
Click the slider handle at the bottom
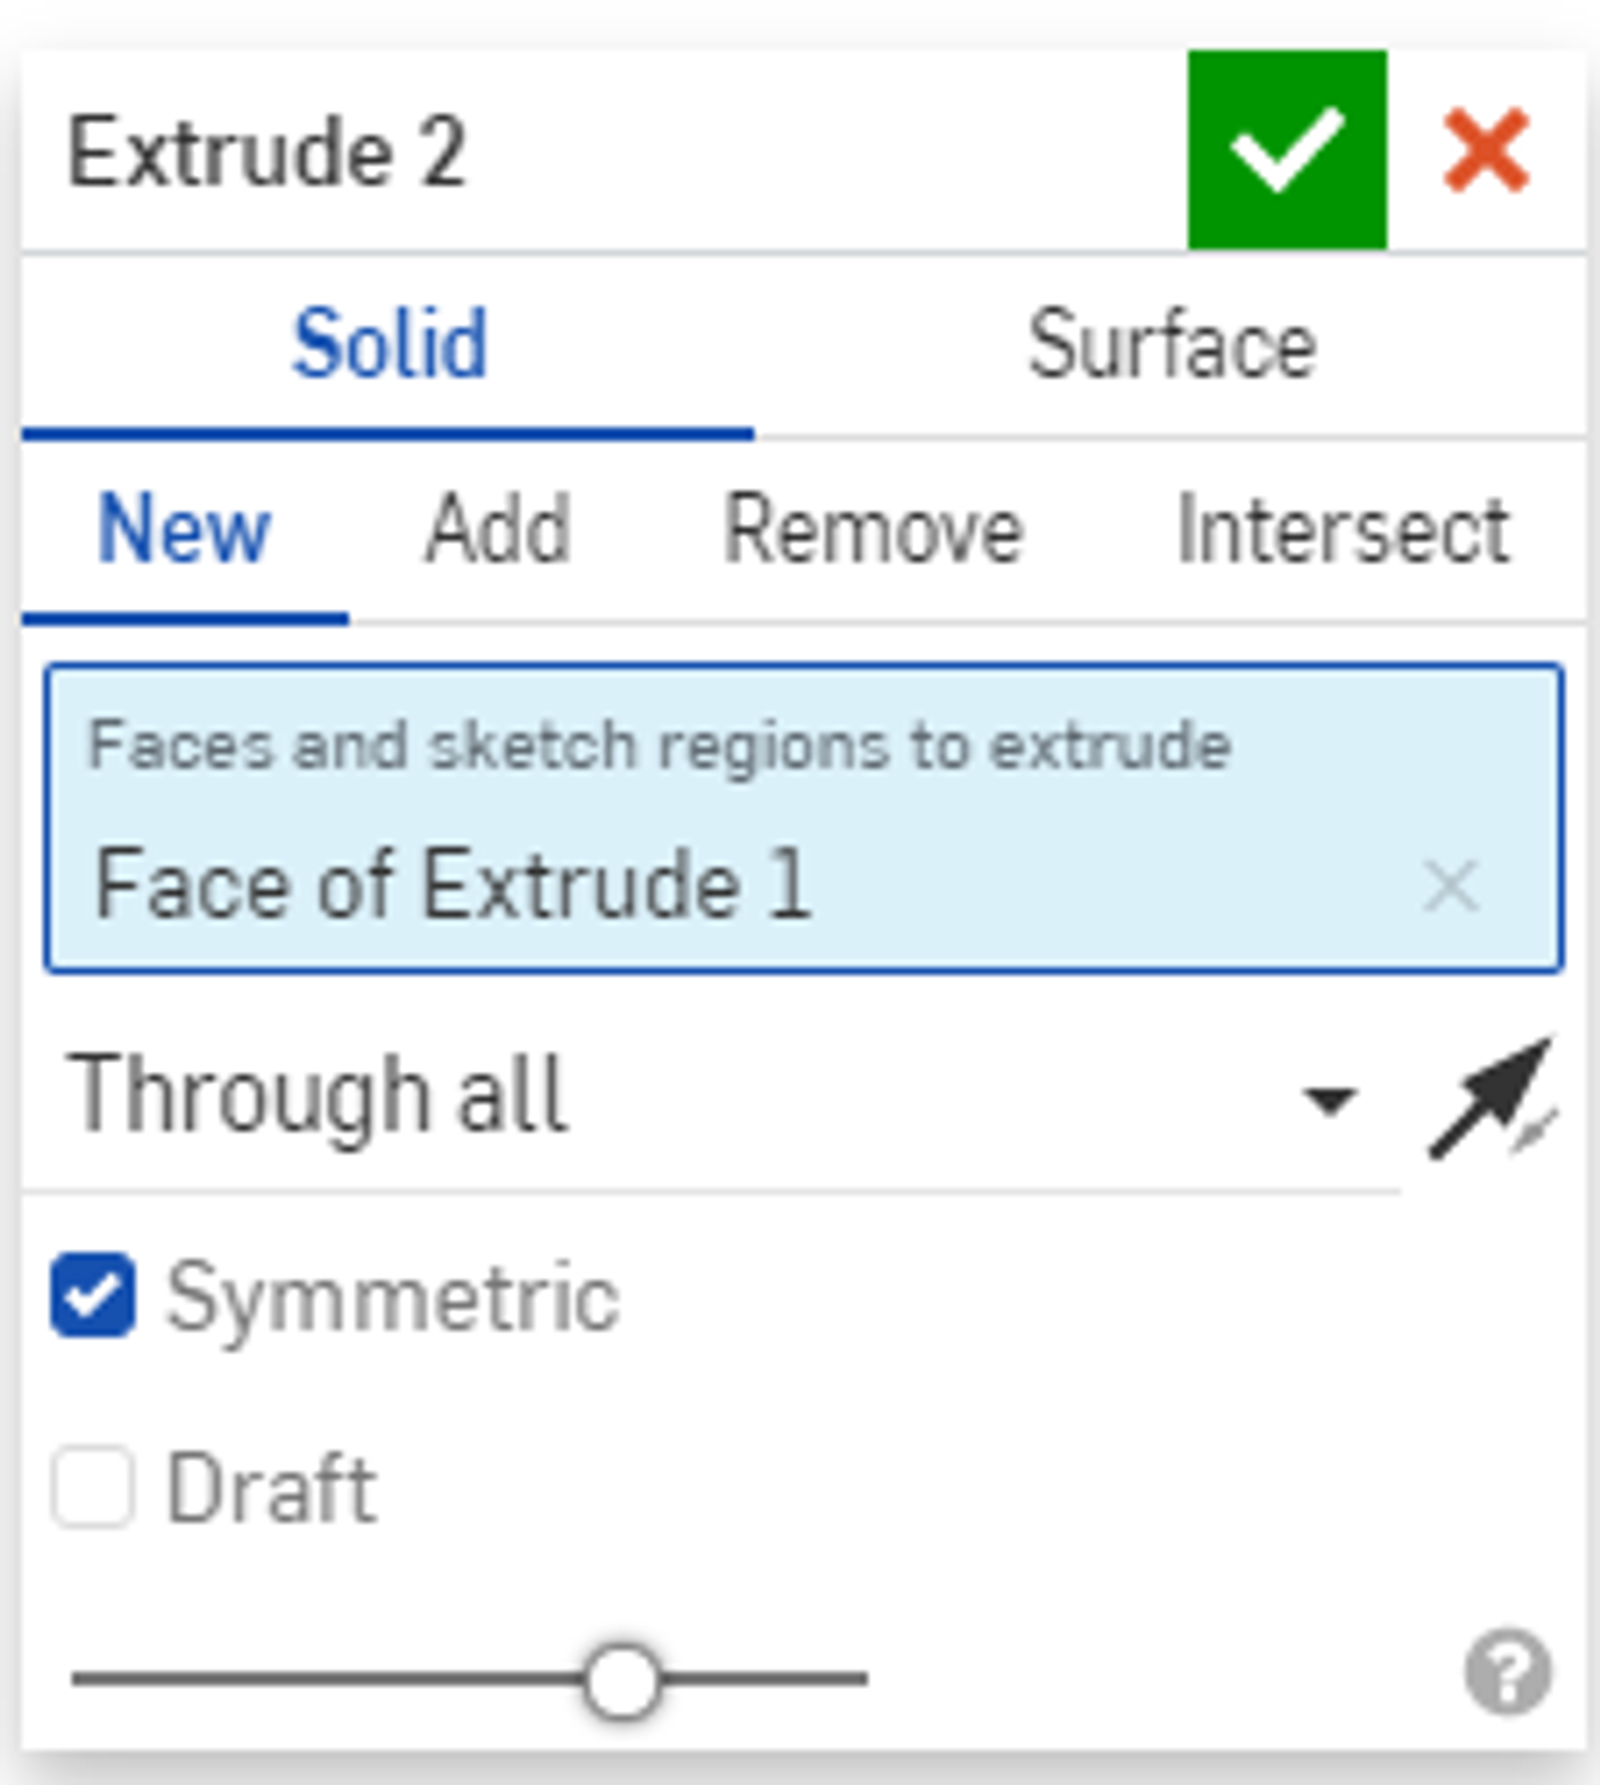click(x=621, y=1679)
